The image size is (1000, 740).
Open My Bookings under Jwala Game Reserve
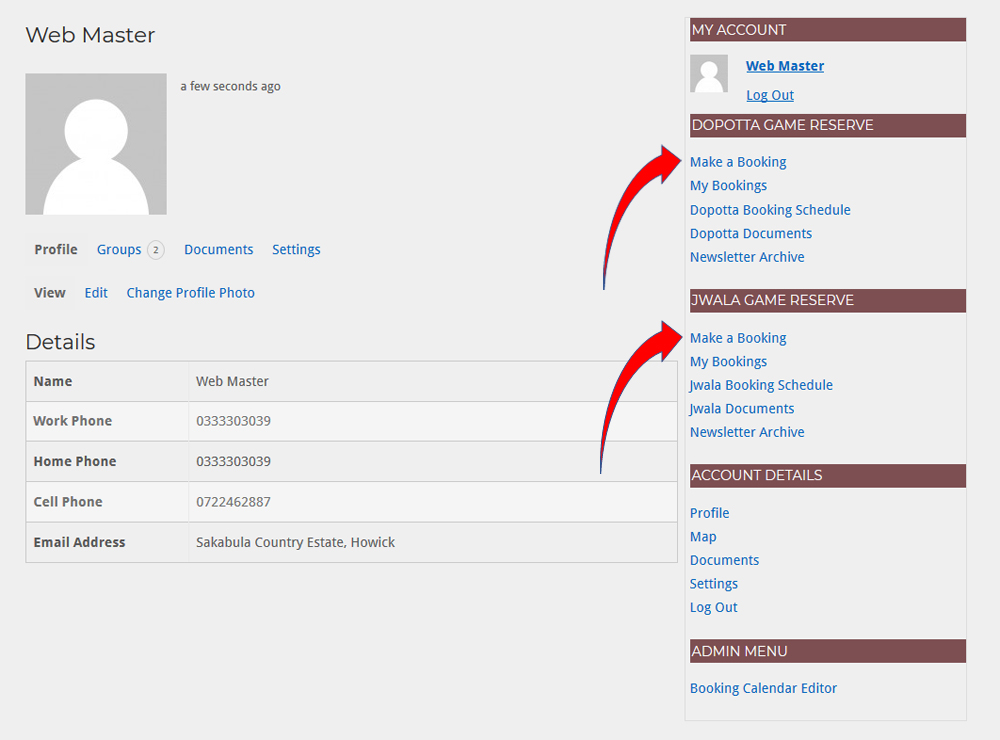click(728, 362)
